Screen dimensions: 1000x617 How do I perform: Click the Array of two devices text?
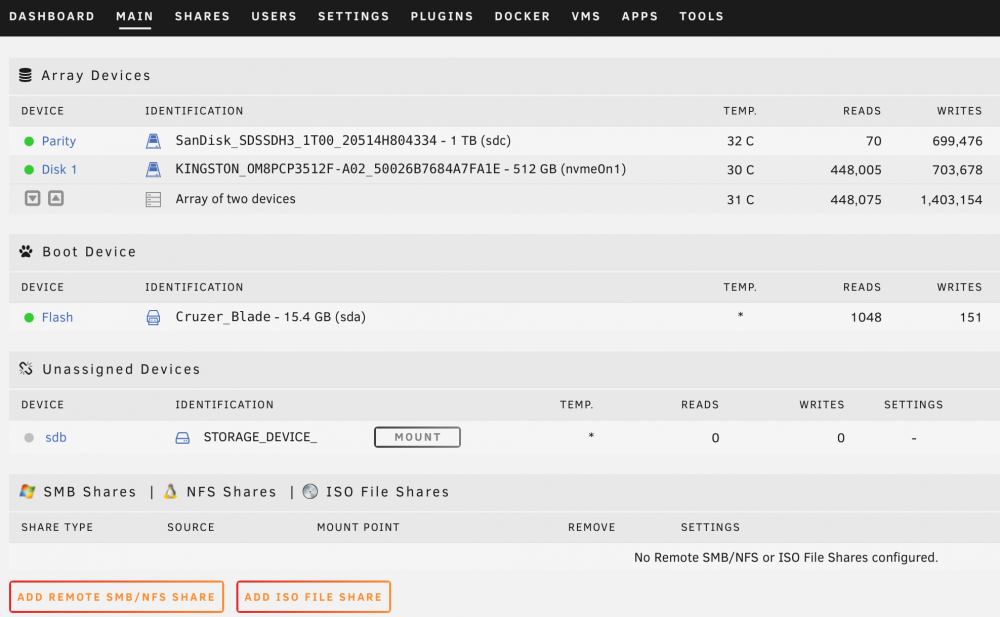coord(235,198)
